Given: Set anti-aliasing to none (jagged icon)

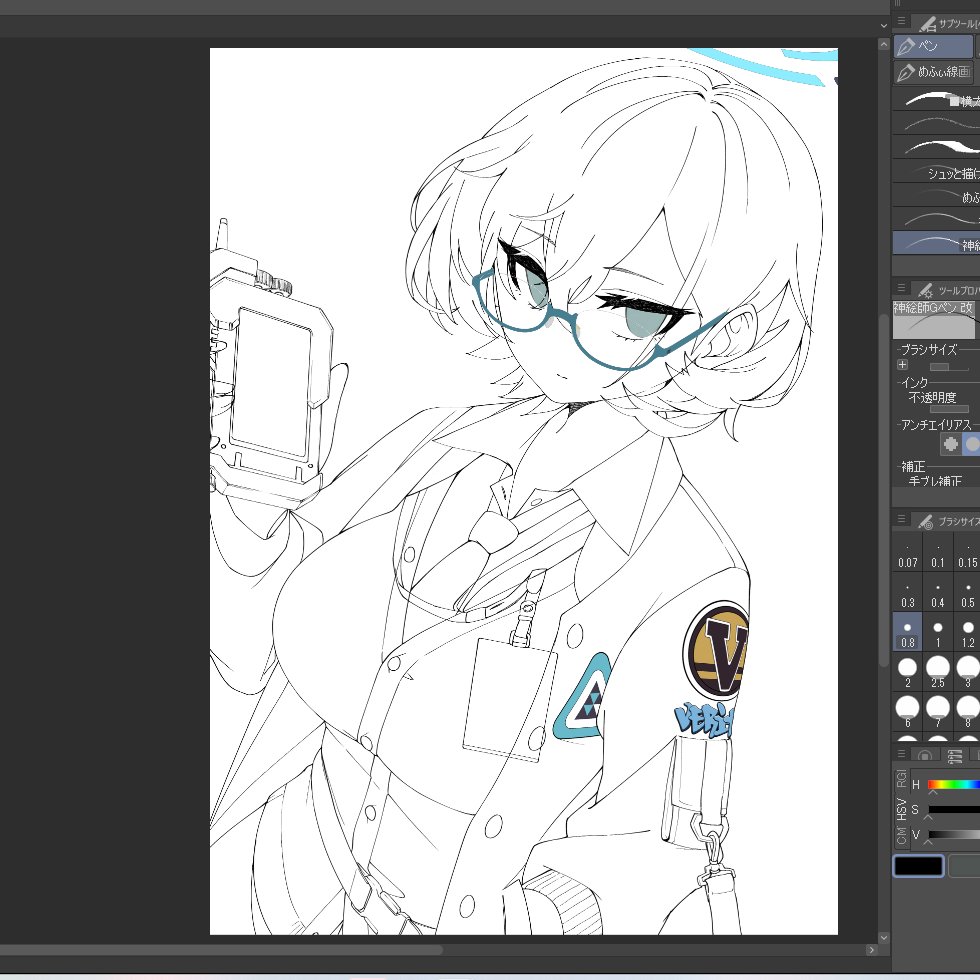Looking at the screenshot, I should [x=951, y=444].
